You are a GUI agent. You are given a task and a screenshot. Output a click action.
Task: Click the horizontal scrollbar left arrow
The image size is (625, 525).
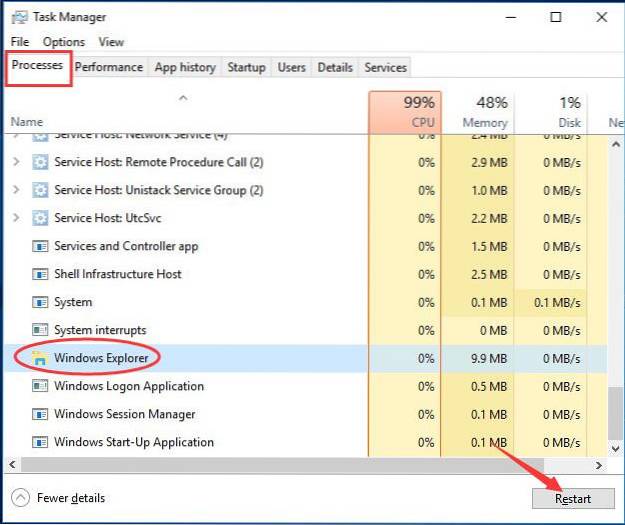[13, 465]
